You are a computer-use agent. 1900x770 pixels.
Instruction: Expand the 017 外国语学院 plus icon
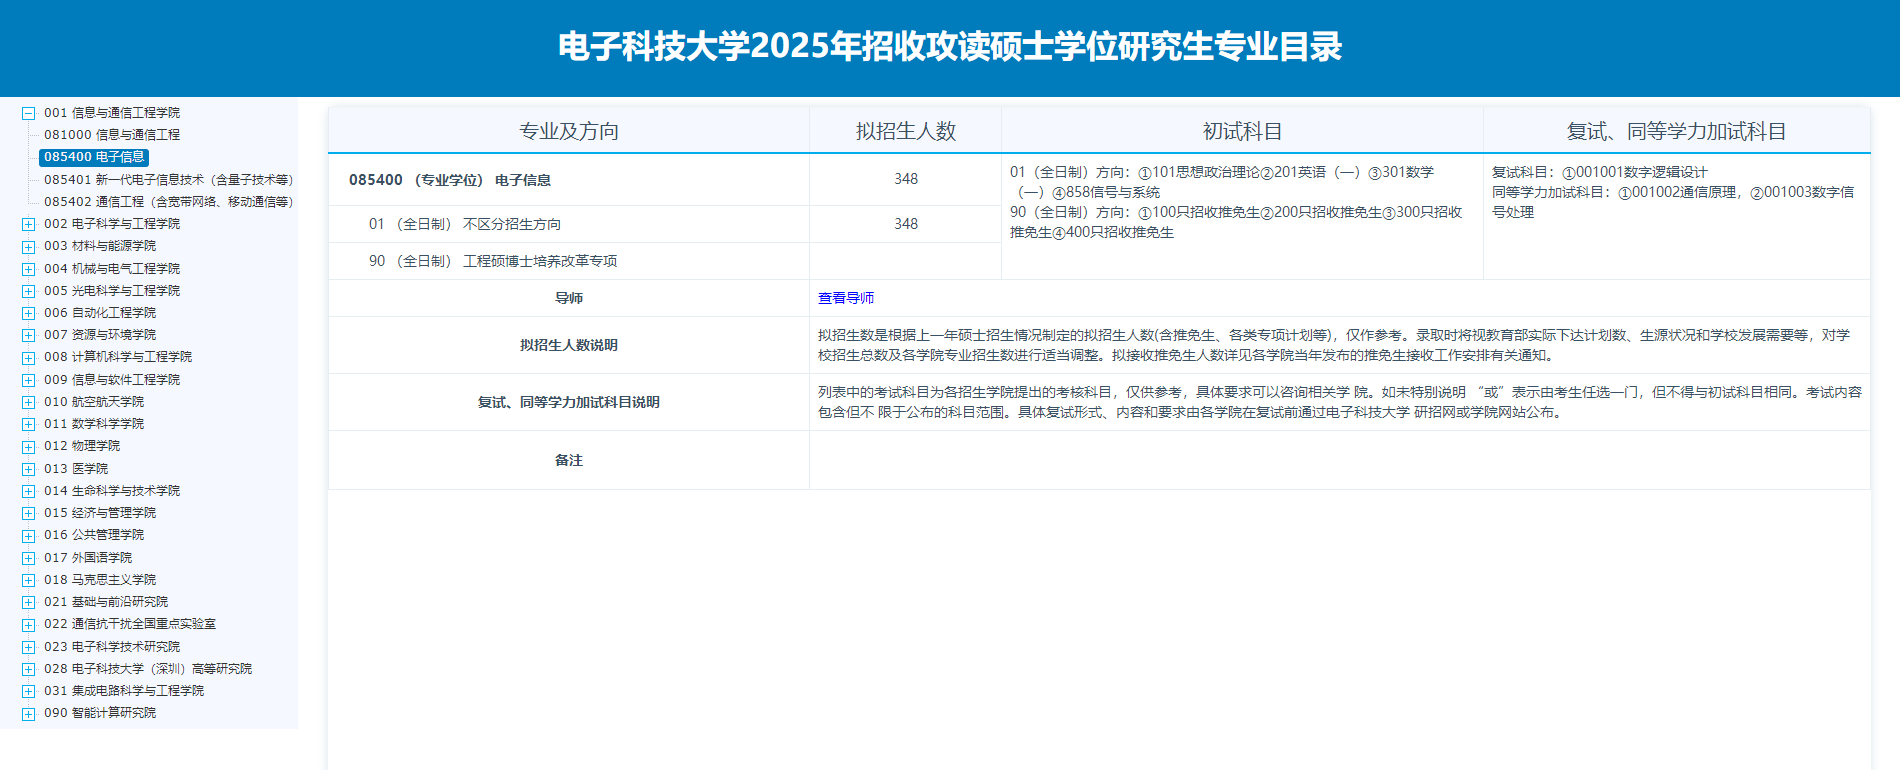point(29,559)
